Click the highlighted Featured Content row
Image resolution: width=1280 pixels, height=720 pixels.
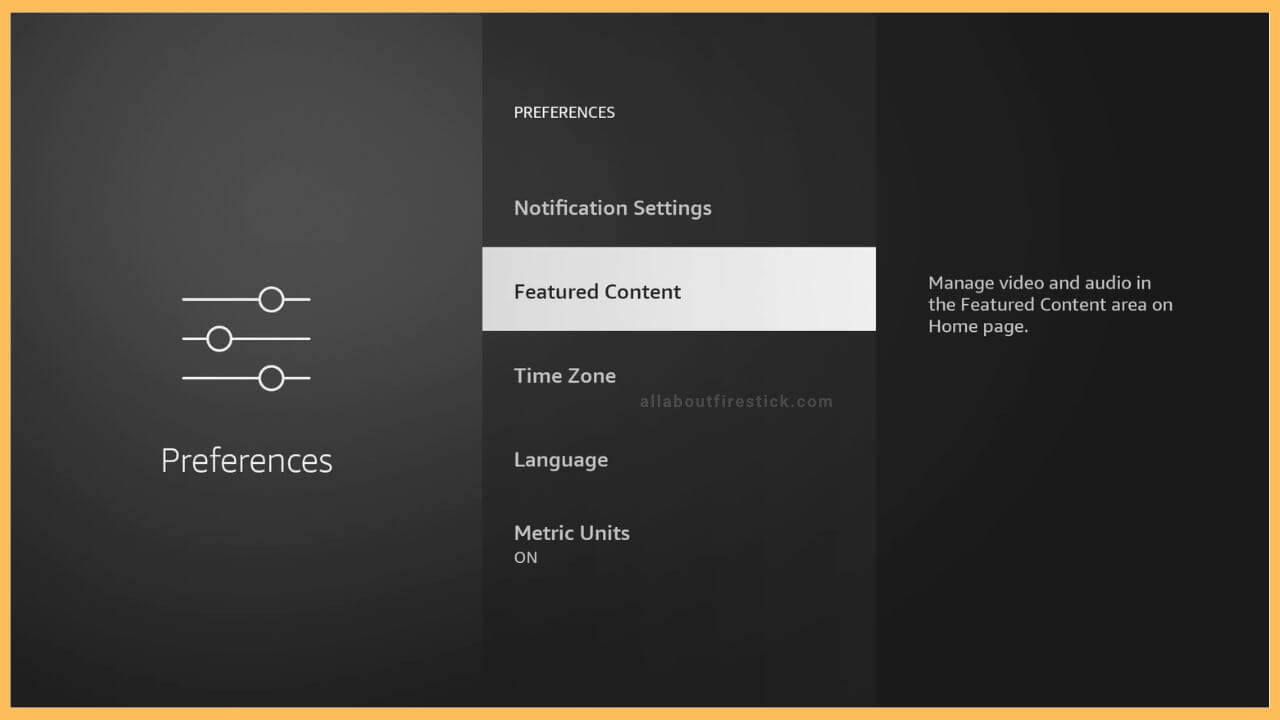[x=679, y=289]
